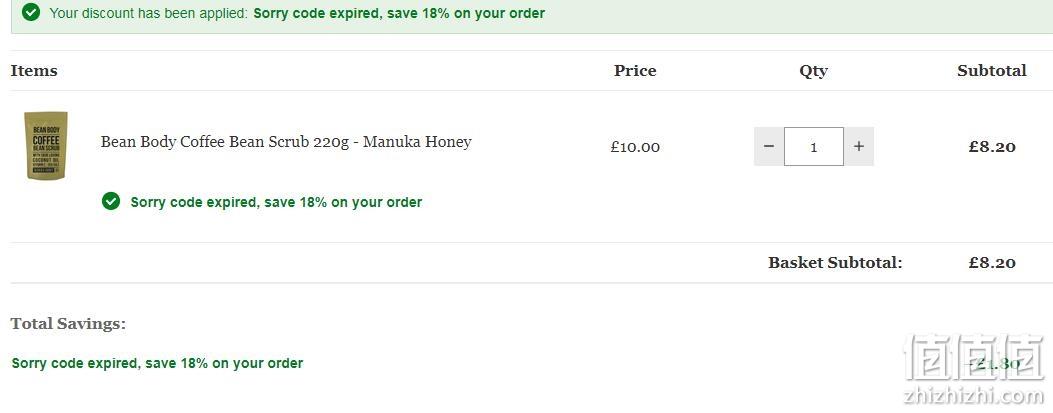Click the Total Savings heading
This screenshot has height=413, width=1053.
click(68, 324)
